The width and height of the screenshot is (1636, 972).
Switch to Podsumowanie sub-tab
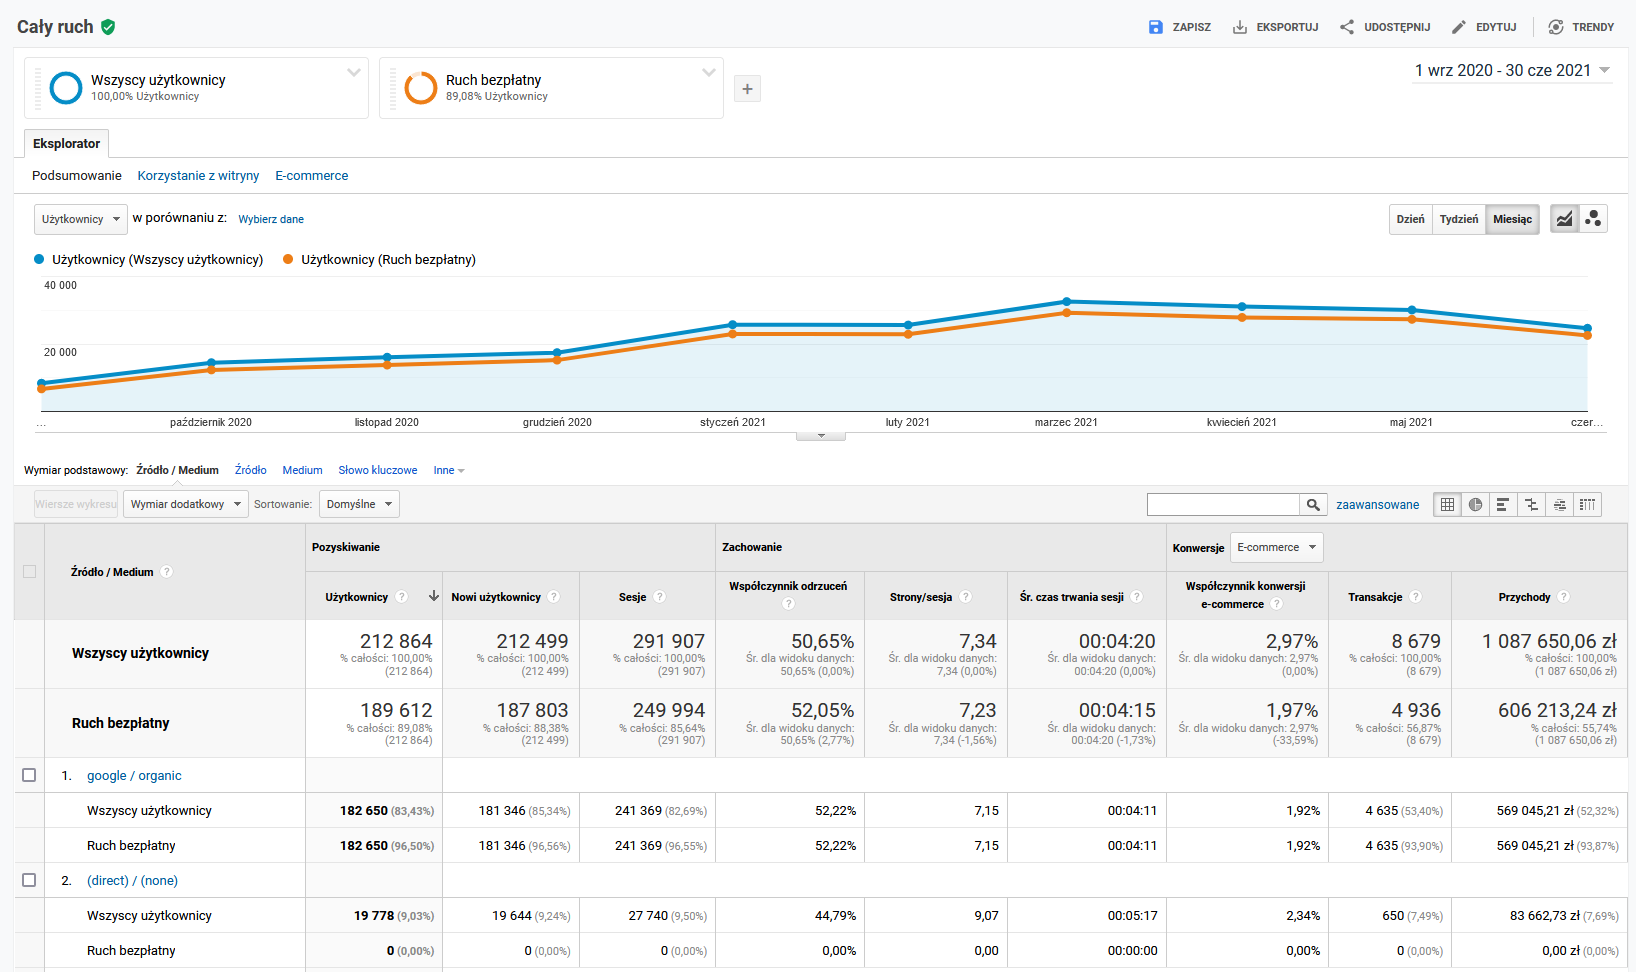click(x=77, y=175)
